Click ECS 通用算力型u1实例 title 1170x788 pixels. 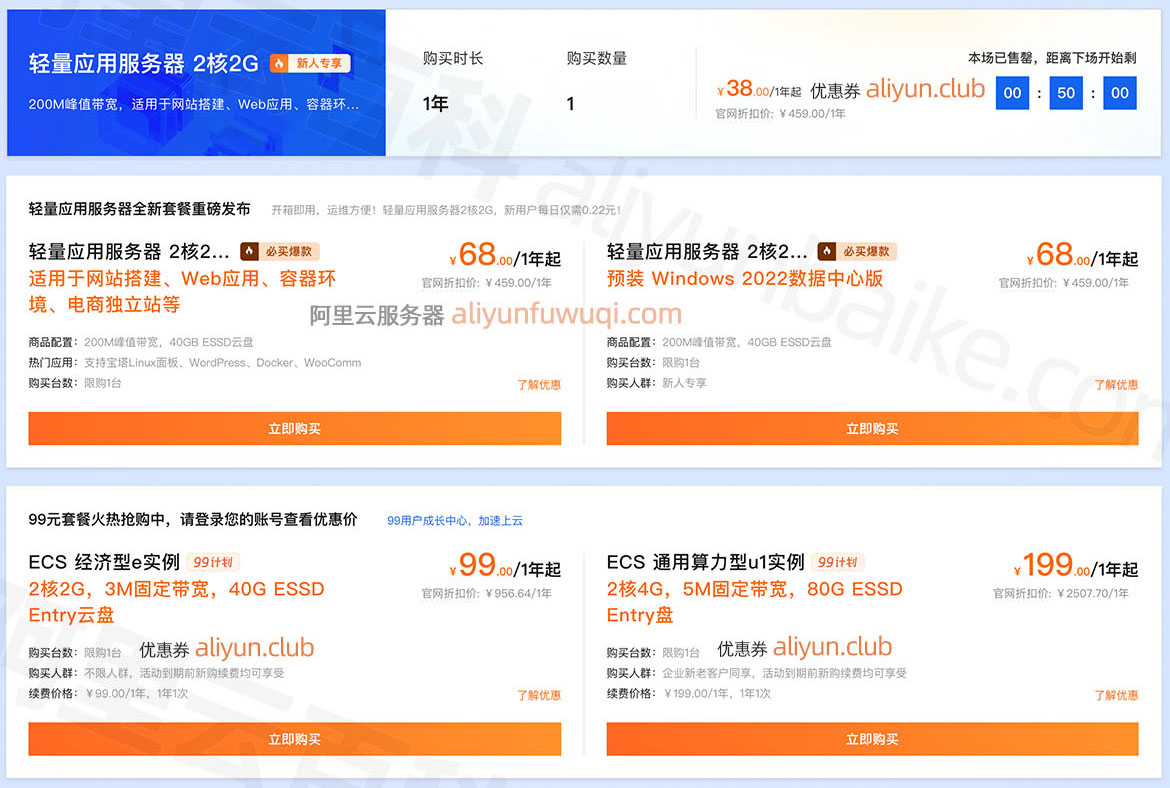pyautogui.click(x=706, y=562)
